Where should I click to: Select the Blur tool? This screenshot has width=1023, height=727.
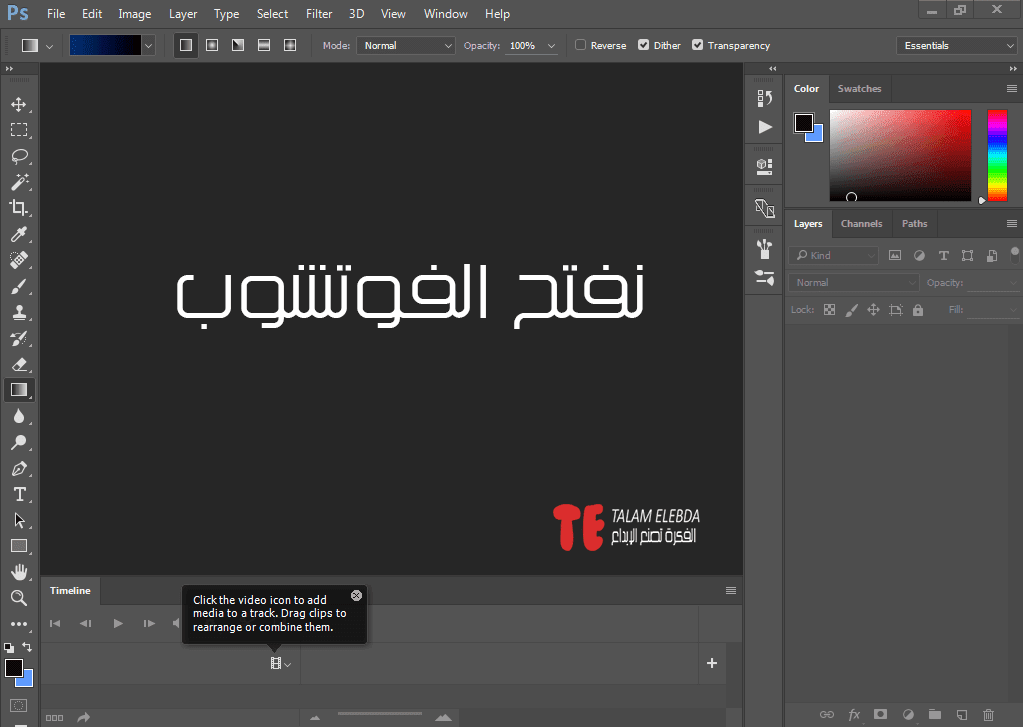19,416
